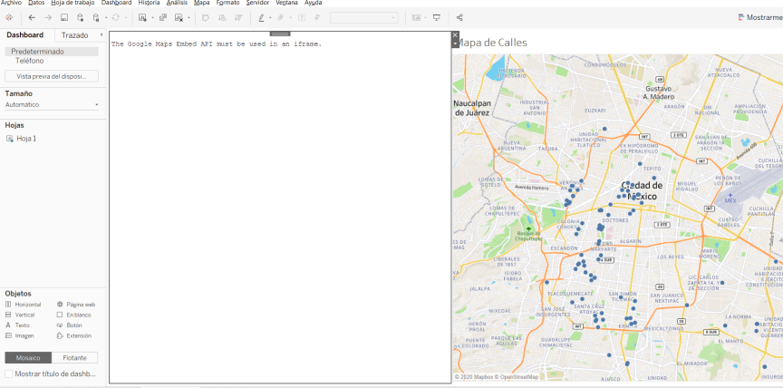The image size is (783, 388).
Task: Open the show cards dropdown arrow
Action: [x=425, y=18]
